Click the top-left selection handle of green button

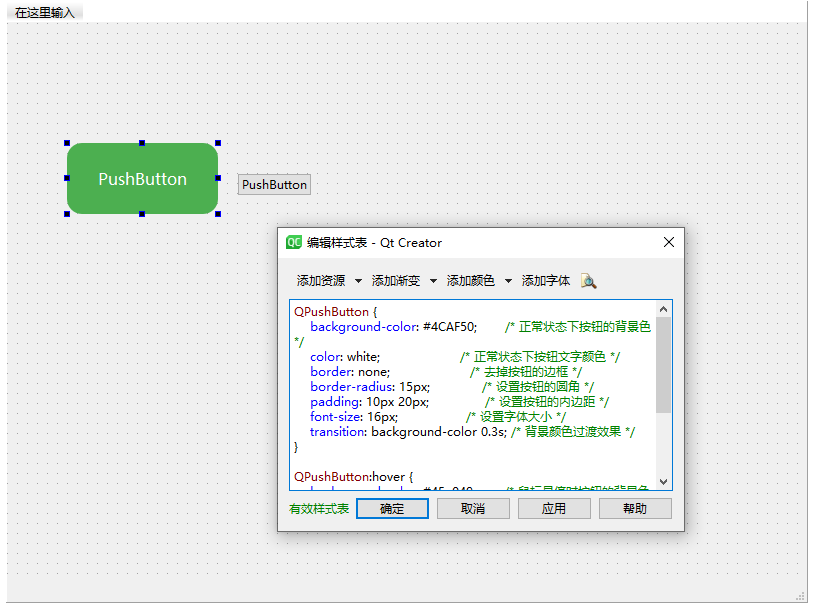click(x=67, y=143)
